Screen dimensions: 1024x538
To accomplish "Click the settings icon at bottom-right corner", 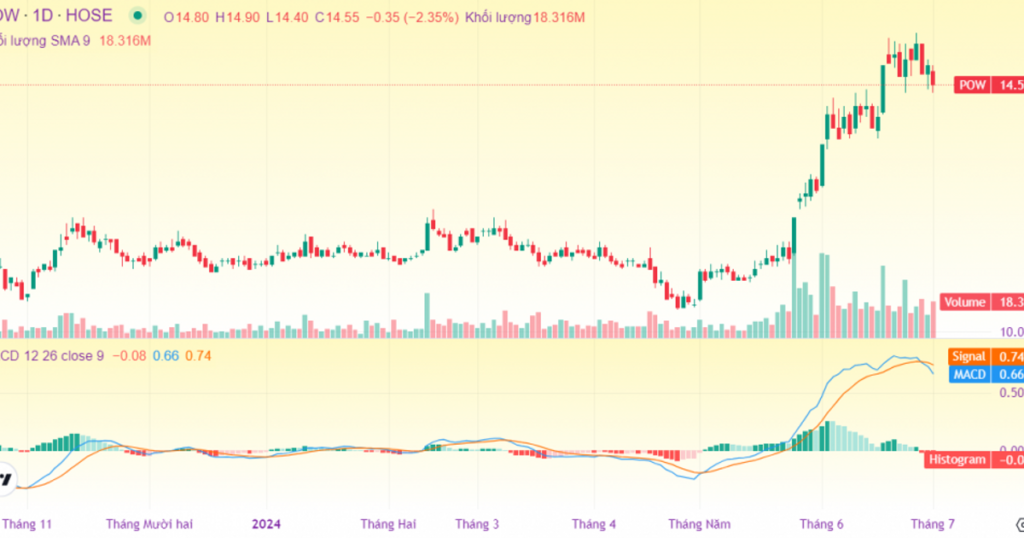I will (x=1018, y=524).
